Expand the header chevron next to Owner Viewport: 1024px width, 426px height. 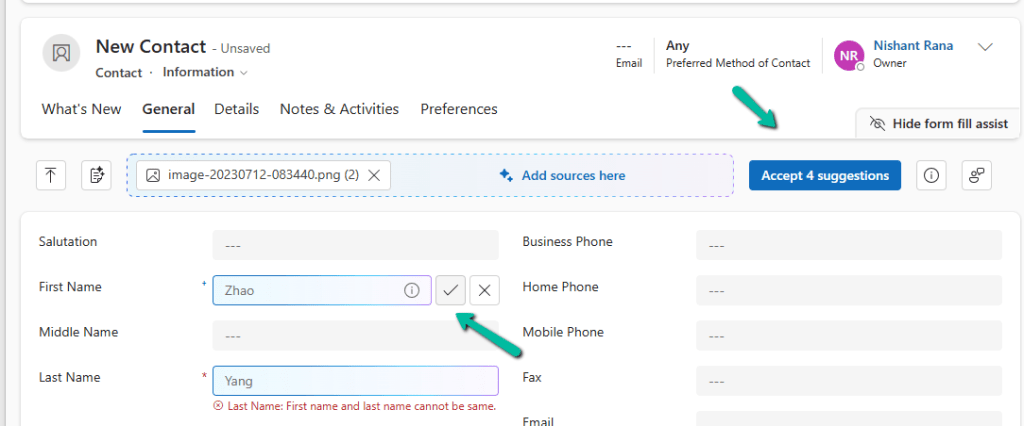tap(985, 47)
